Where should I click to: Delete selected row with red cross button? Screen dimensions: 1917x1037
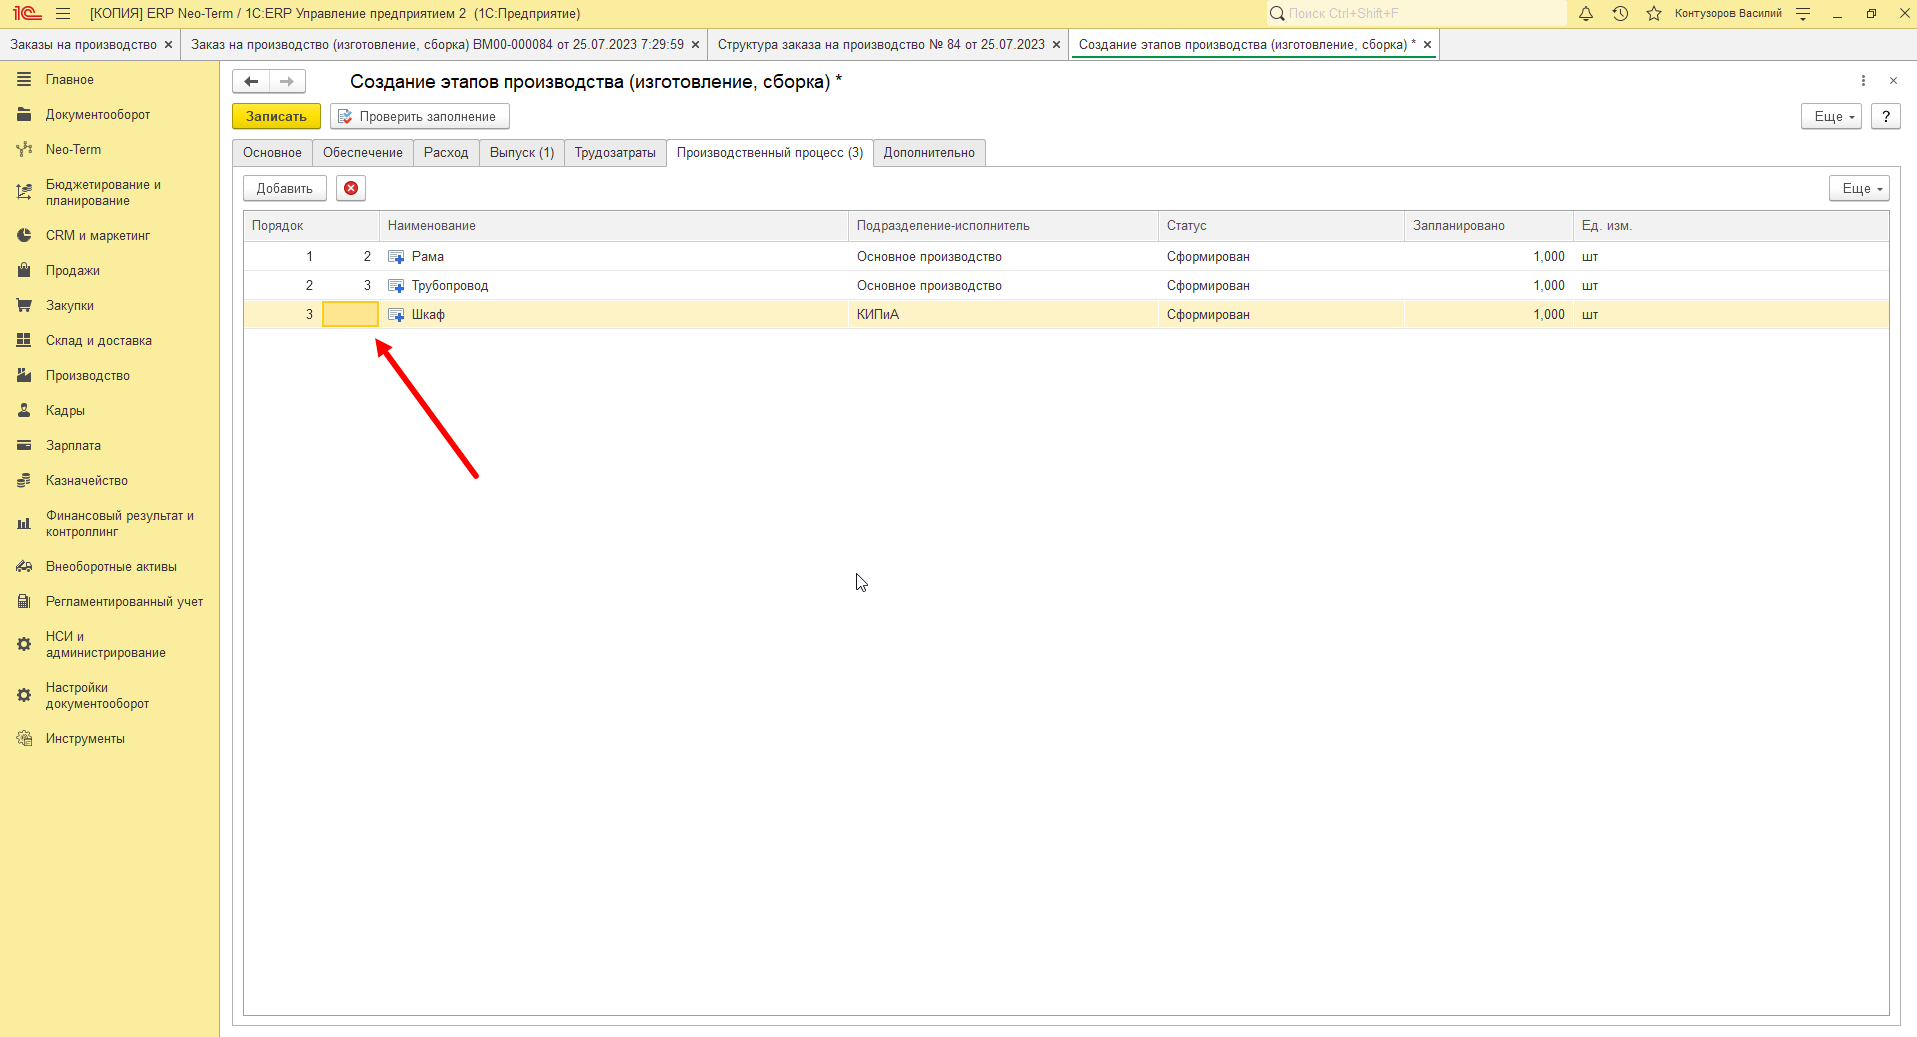pos(351,188)
